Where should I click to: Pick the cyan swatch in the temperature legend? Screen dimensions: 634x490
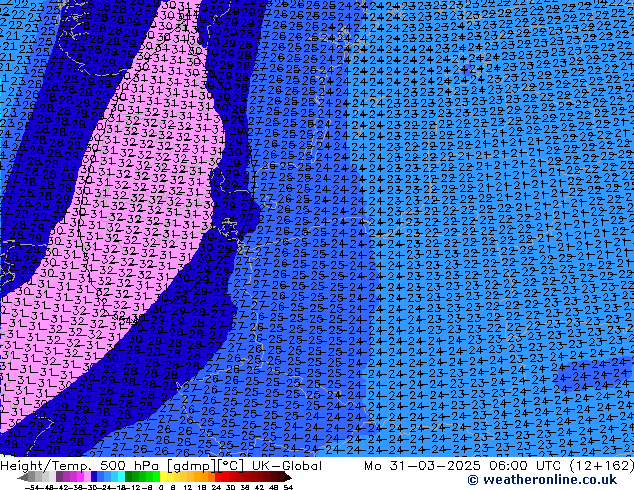click(x=122, y=477)
